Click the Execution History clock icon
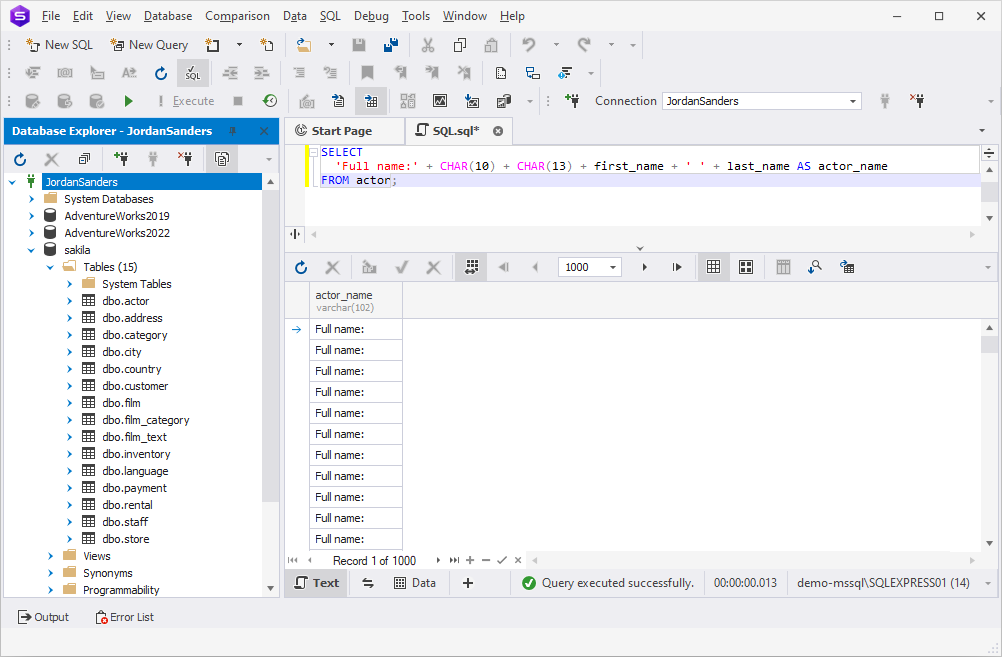The width and height of the screenshot is (1002, 657). (x=270, y=101)
